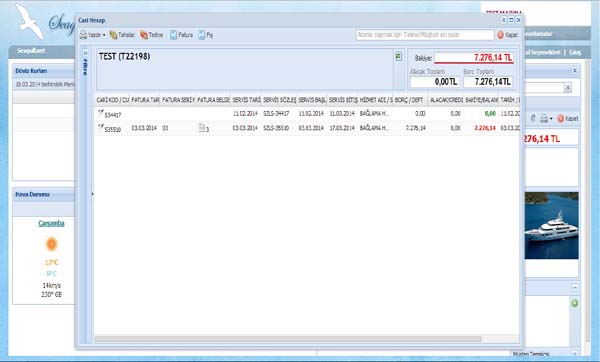The width and height of the screenshot is (600, 362).
Task: Click the Çarşamba weather link
Action: (x=51, y=223)
